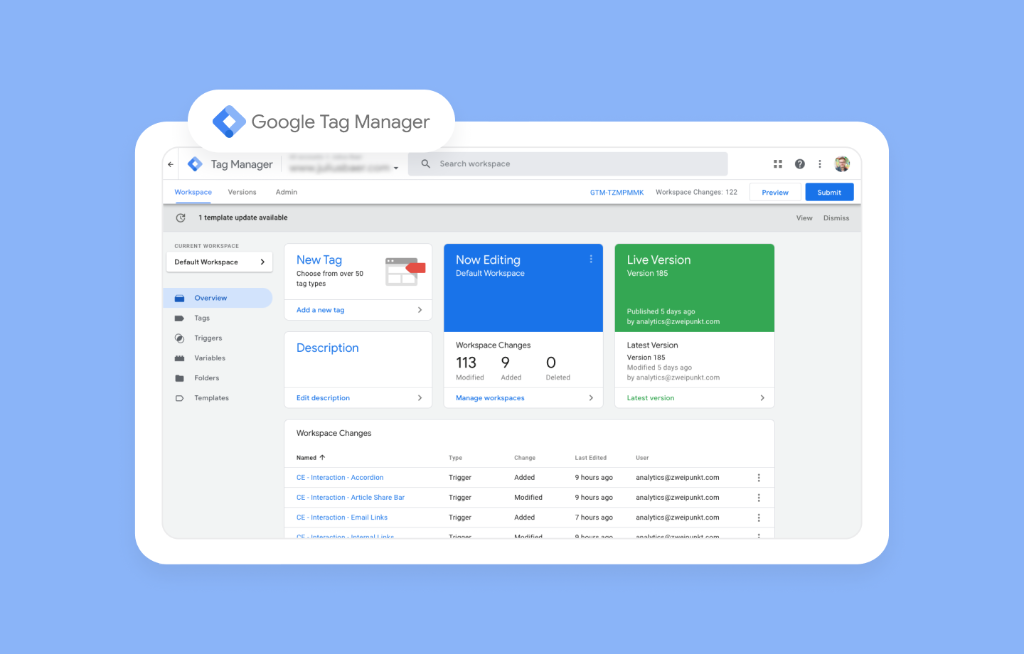Click the user profile avatar
Viewport: 1024px width, 654px height.
(842, 164)
